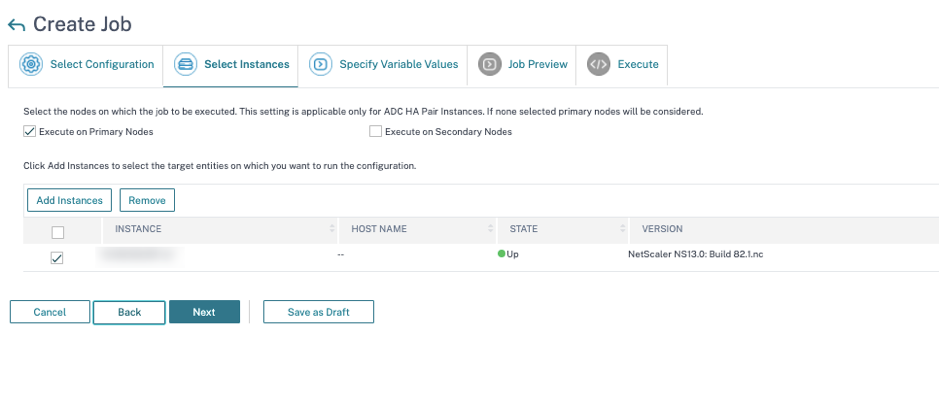Uncheck Execute on Primary Nodes
Image resolution: width=939 pixels, height=404 pixels.
(30, 132)
